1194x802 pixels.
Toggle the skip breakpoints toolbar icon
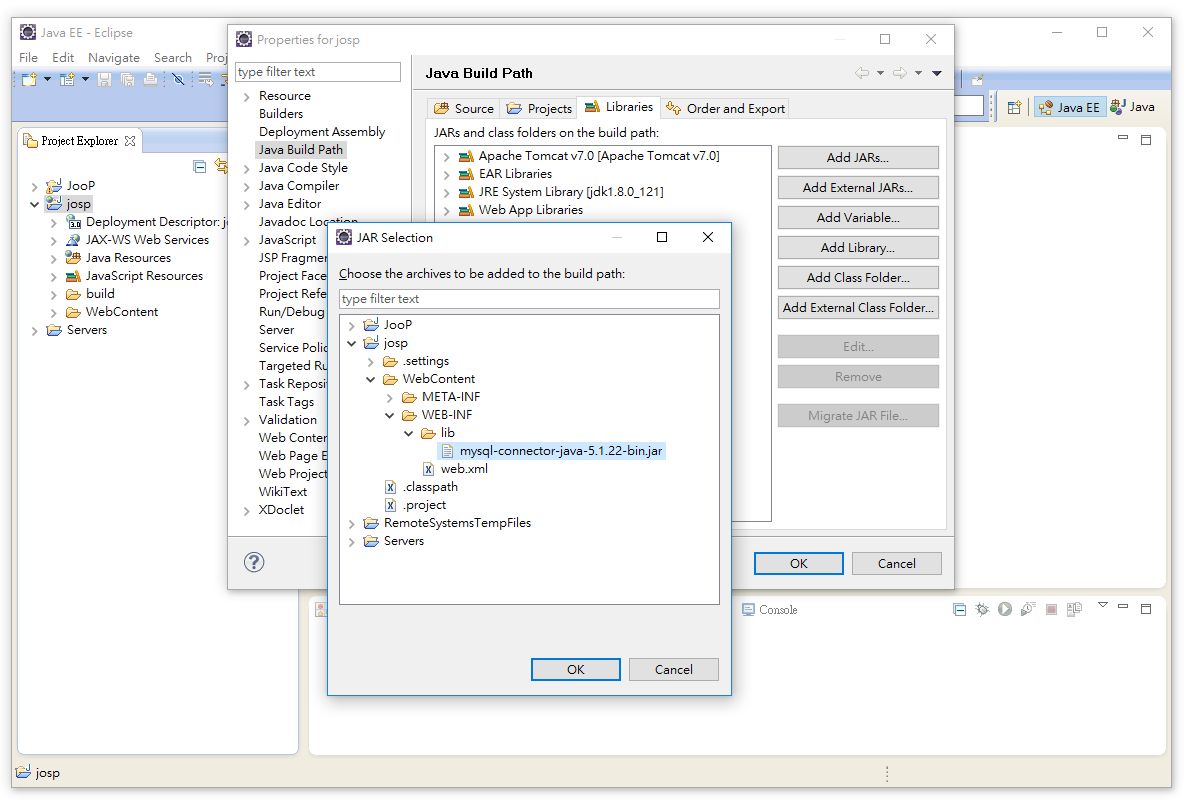(178, 79)
